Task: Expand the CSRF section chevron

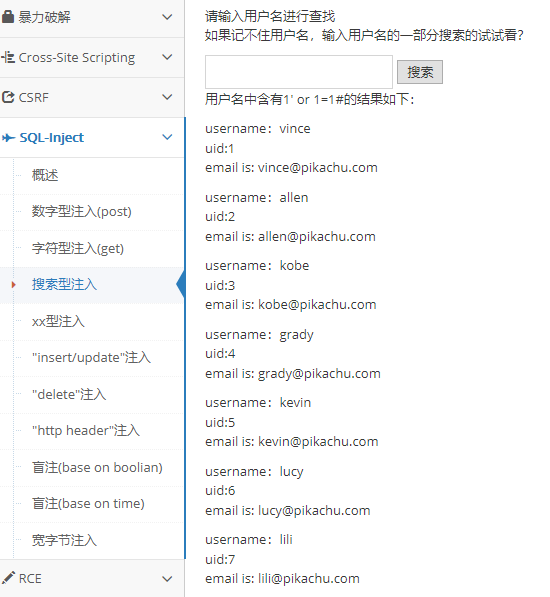Action: tap(167, 97)
